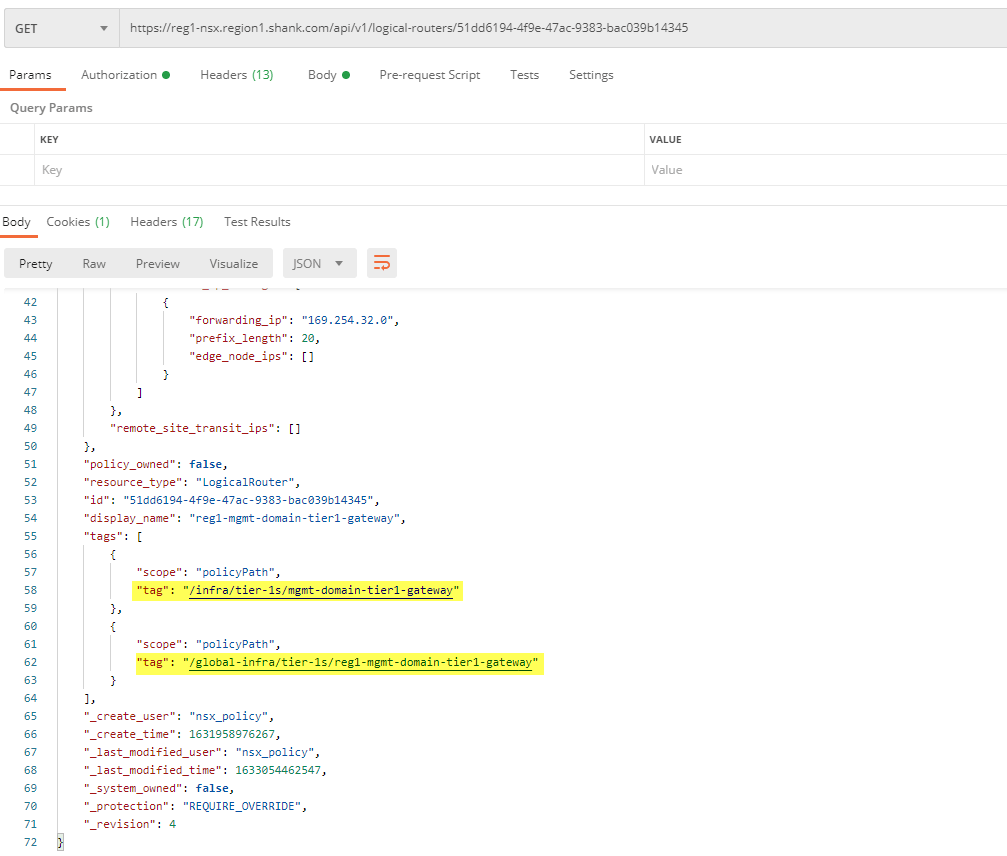The image size is (1007, 856).
Task: Select the Params request tab
Action: [x=30, y=75]
